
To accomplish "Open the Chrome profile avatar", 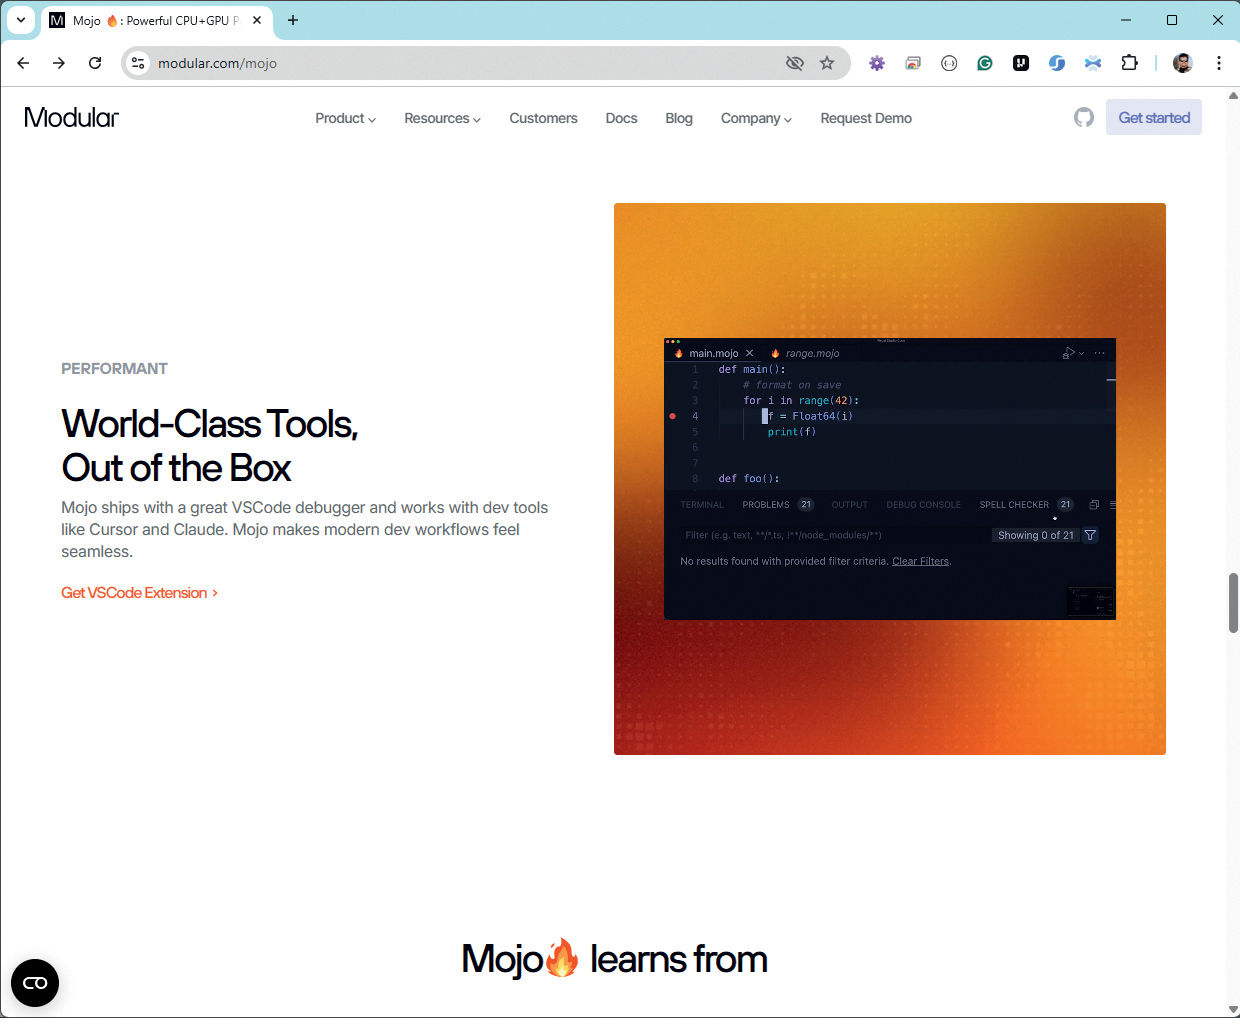I will (x=1183, y=63).
